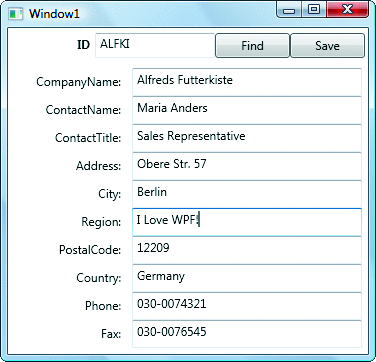The height and width of the screenshot is (362, 376).
Task: Click the Find button
Action: coord(252,46)
